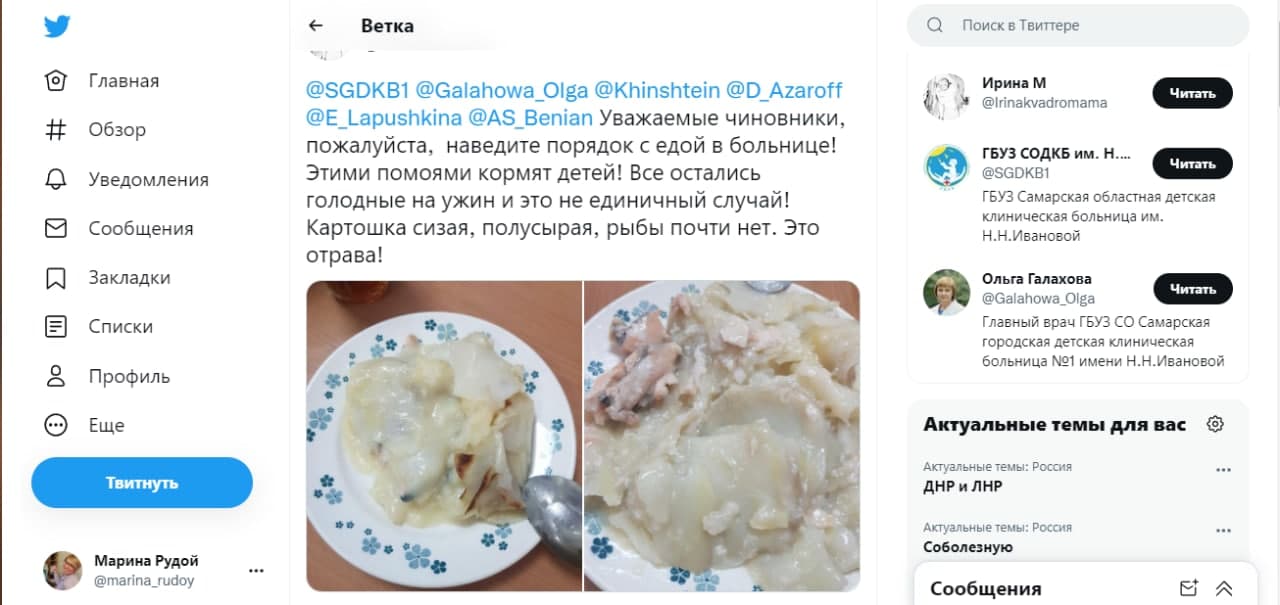Click the Поиск в Твиттере search field
The height and width of the screenshot is (605, 1280).
(1078, 25)
